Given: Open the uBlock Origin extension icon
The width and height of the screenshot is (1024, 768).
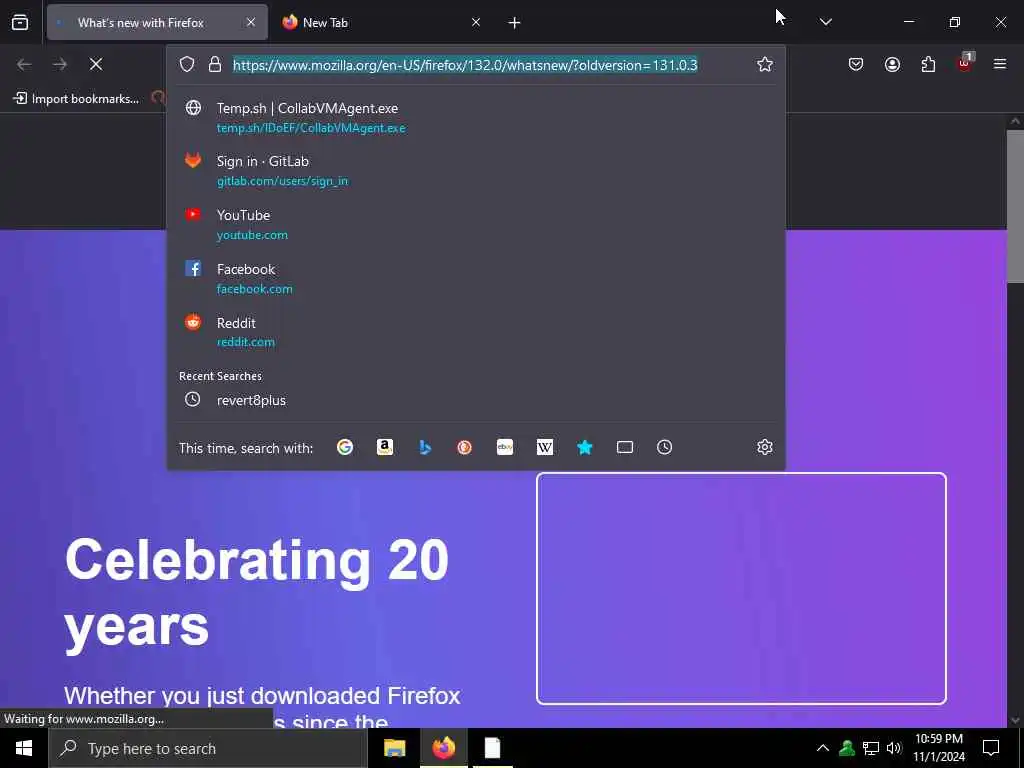Looking at the screenshot, I should (965, 63).
